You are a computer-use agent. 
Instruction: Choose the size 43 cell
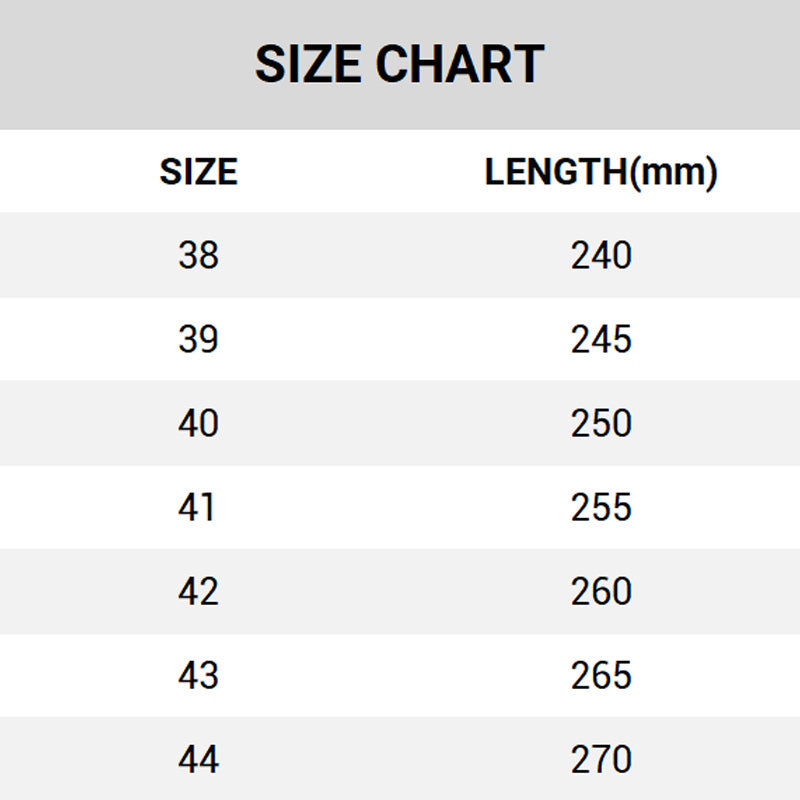198,676
